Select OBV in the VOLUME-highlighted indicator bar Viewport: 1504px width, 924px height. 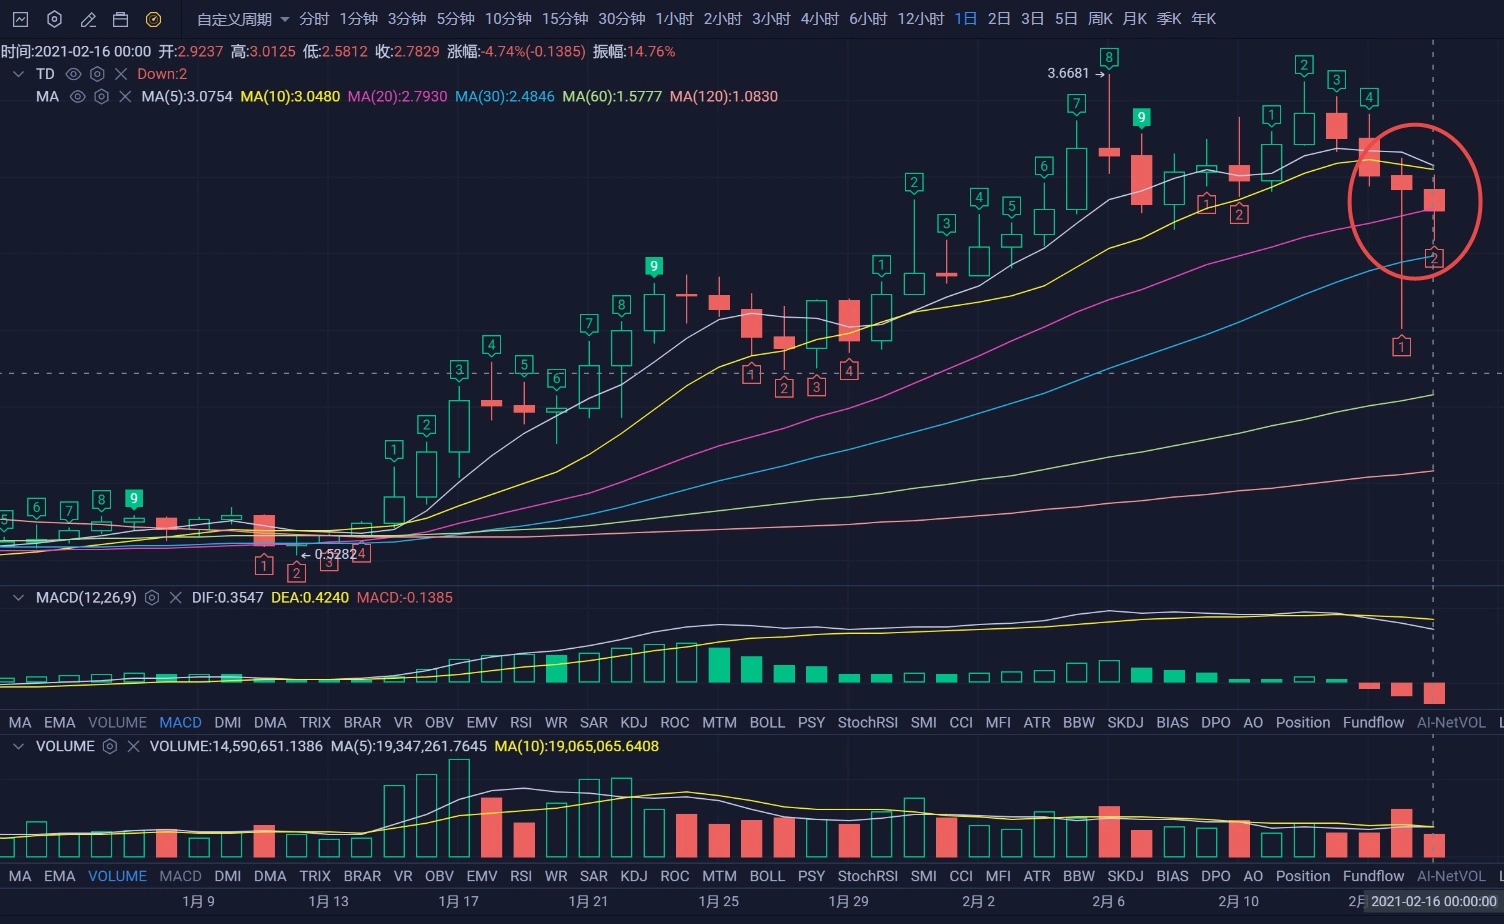point(439,876)
